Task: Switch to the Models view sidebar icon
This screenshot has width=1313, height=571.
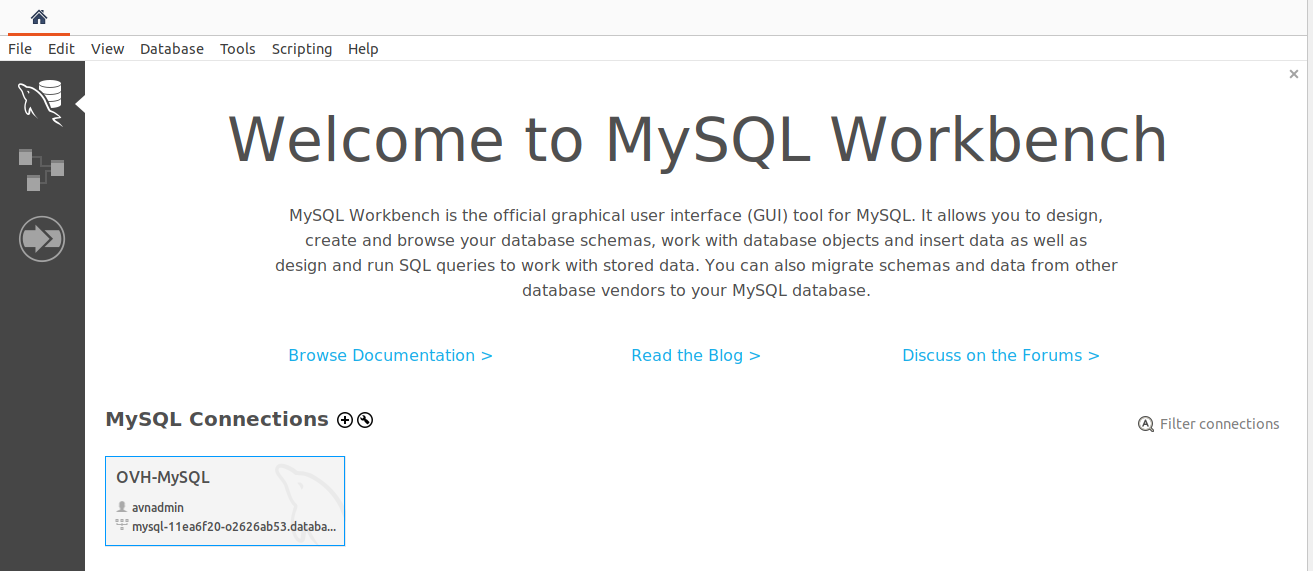Action: tap(41, 169)
